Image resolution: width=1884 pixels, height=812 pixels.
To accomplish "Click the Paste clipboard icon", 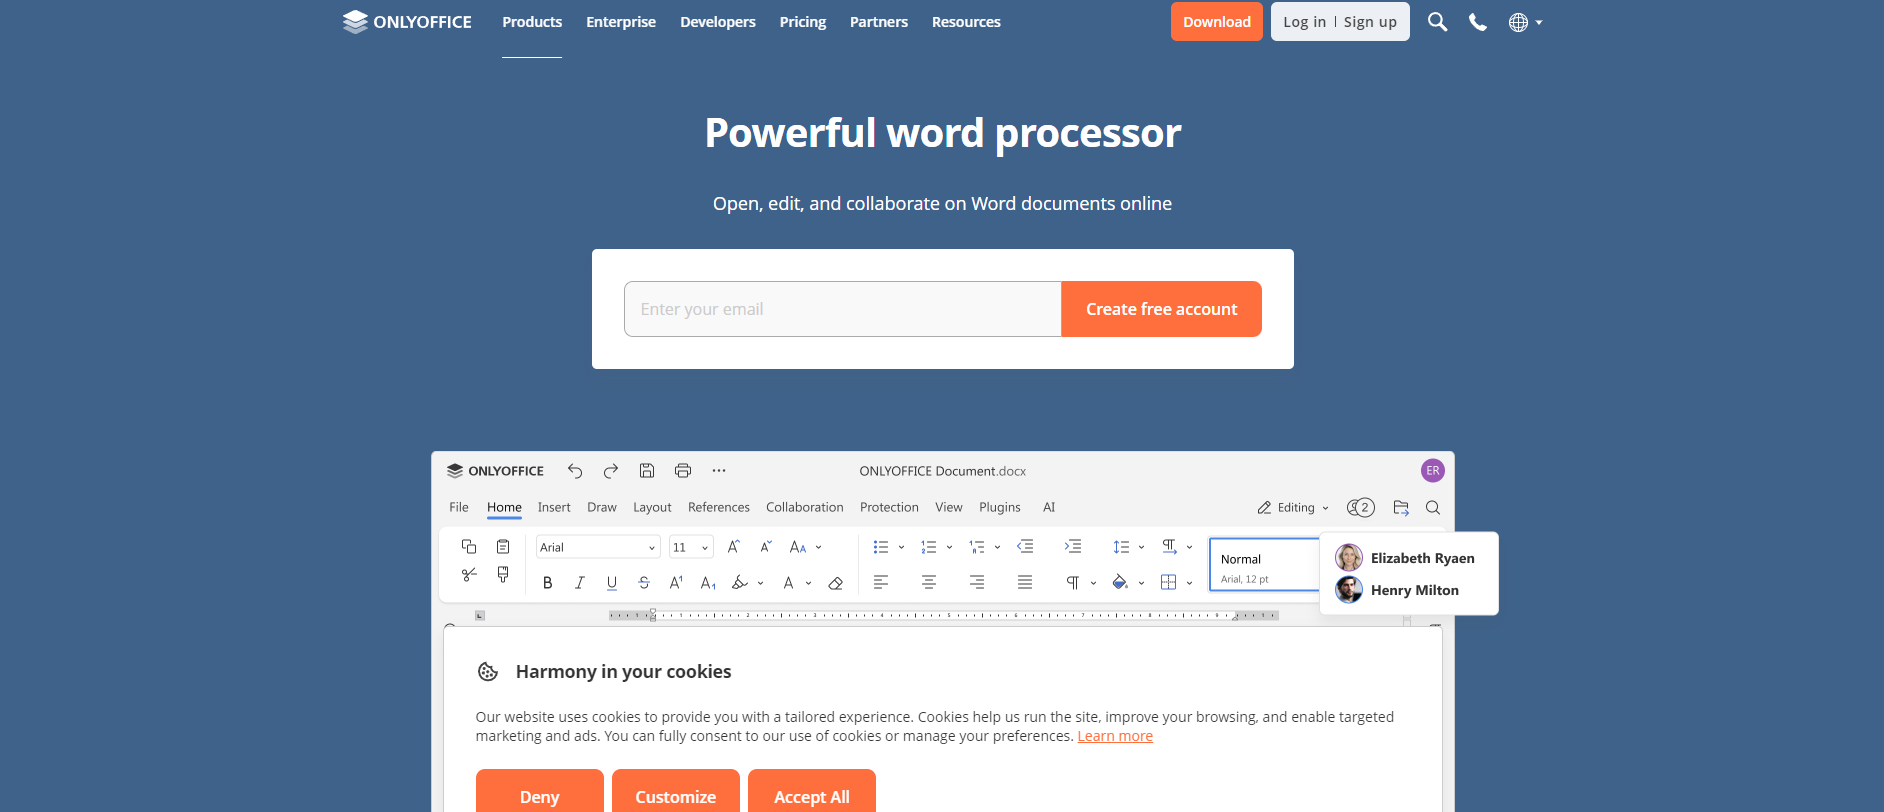I will point(503,546).
